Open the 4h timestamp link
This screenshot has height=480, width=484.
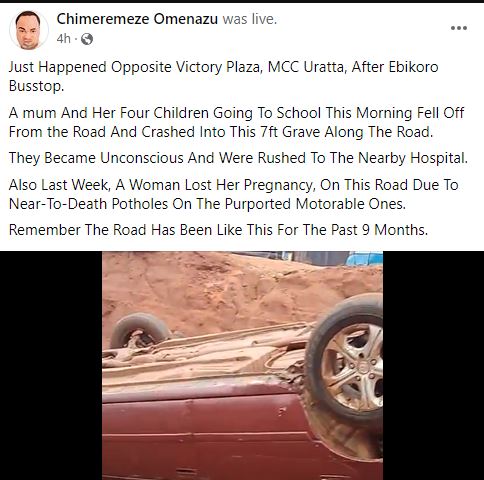tap(63, 39)
